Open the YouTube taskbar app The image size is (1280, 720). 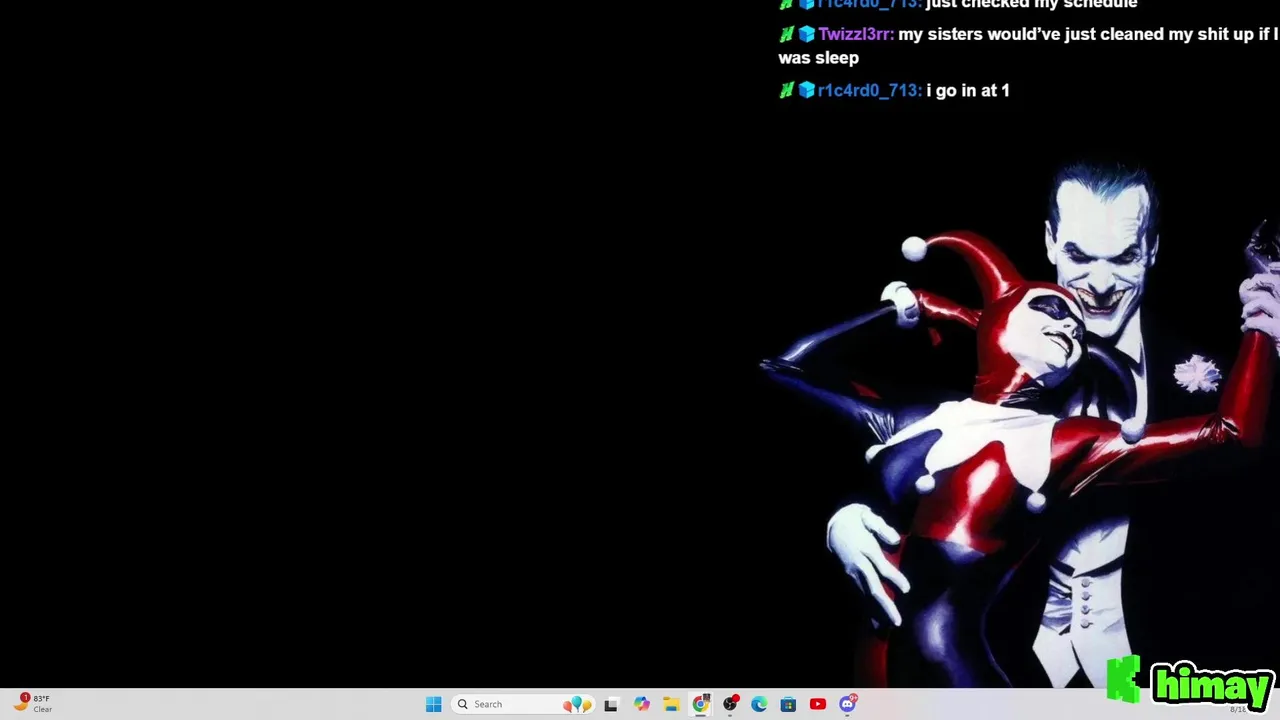(x=818, y=704)
